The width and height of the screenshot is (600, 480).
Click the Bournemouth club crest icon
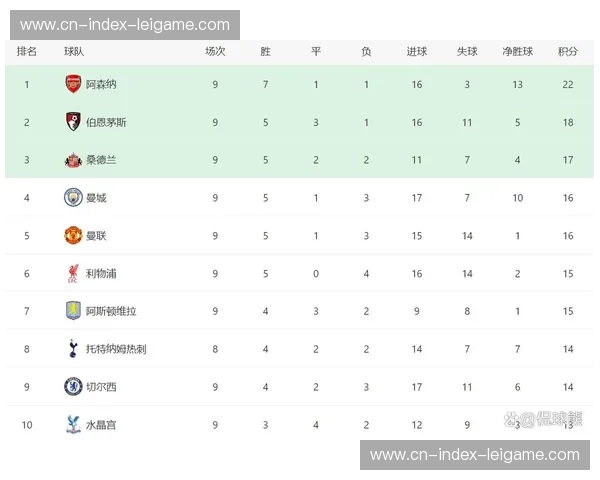tap(73, 122)
